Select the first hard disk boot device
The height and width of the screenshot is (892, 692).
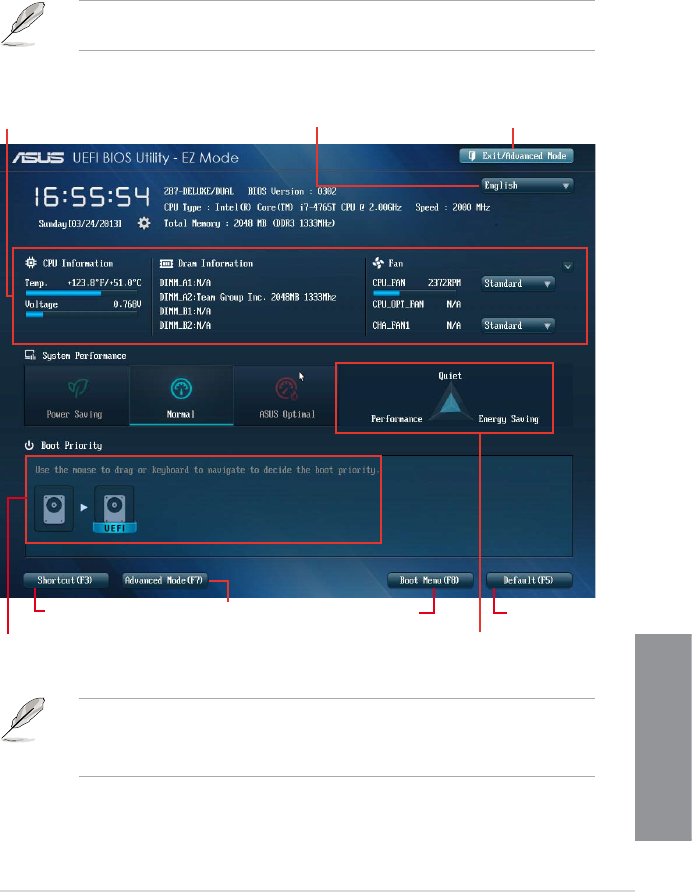[54, 508]
